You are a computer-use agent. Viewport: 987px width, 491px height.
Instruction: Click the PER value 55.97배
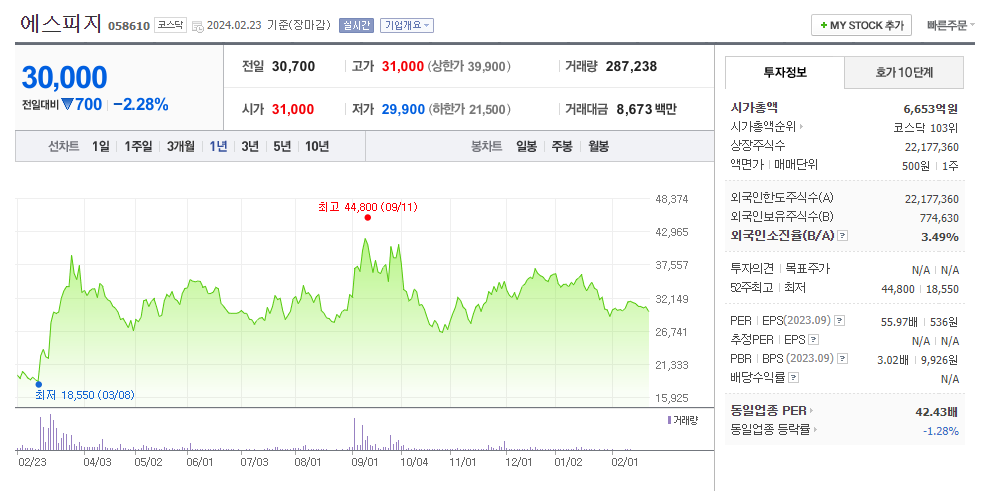899,322
